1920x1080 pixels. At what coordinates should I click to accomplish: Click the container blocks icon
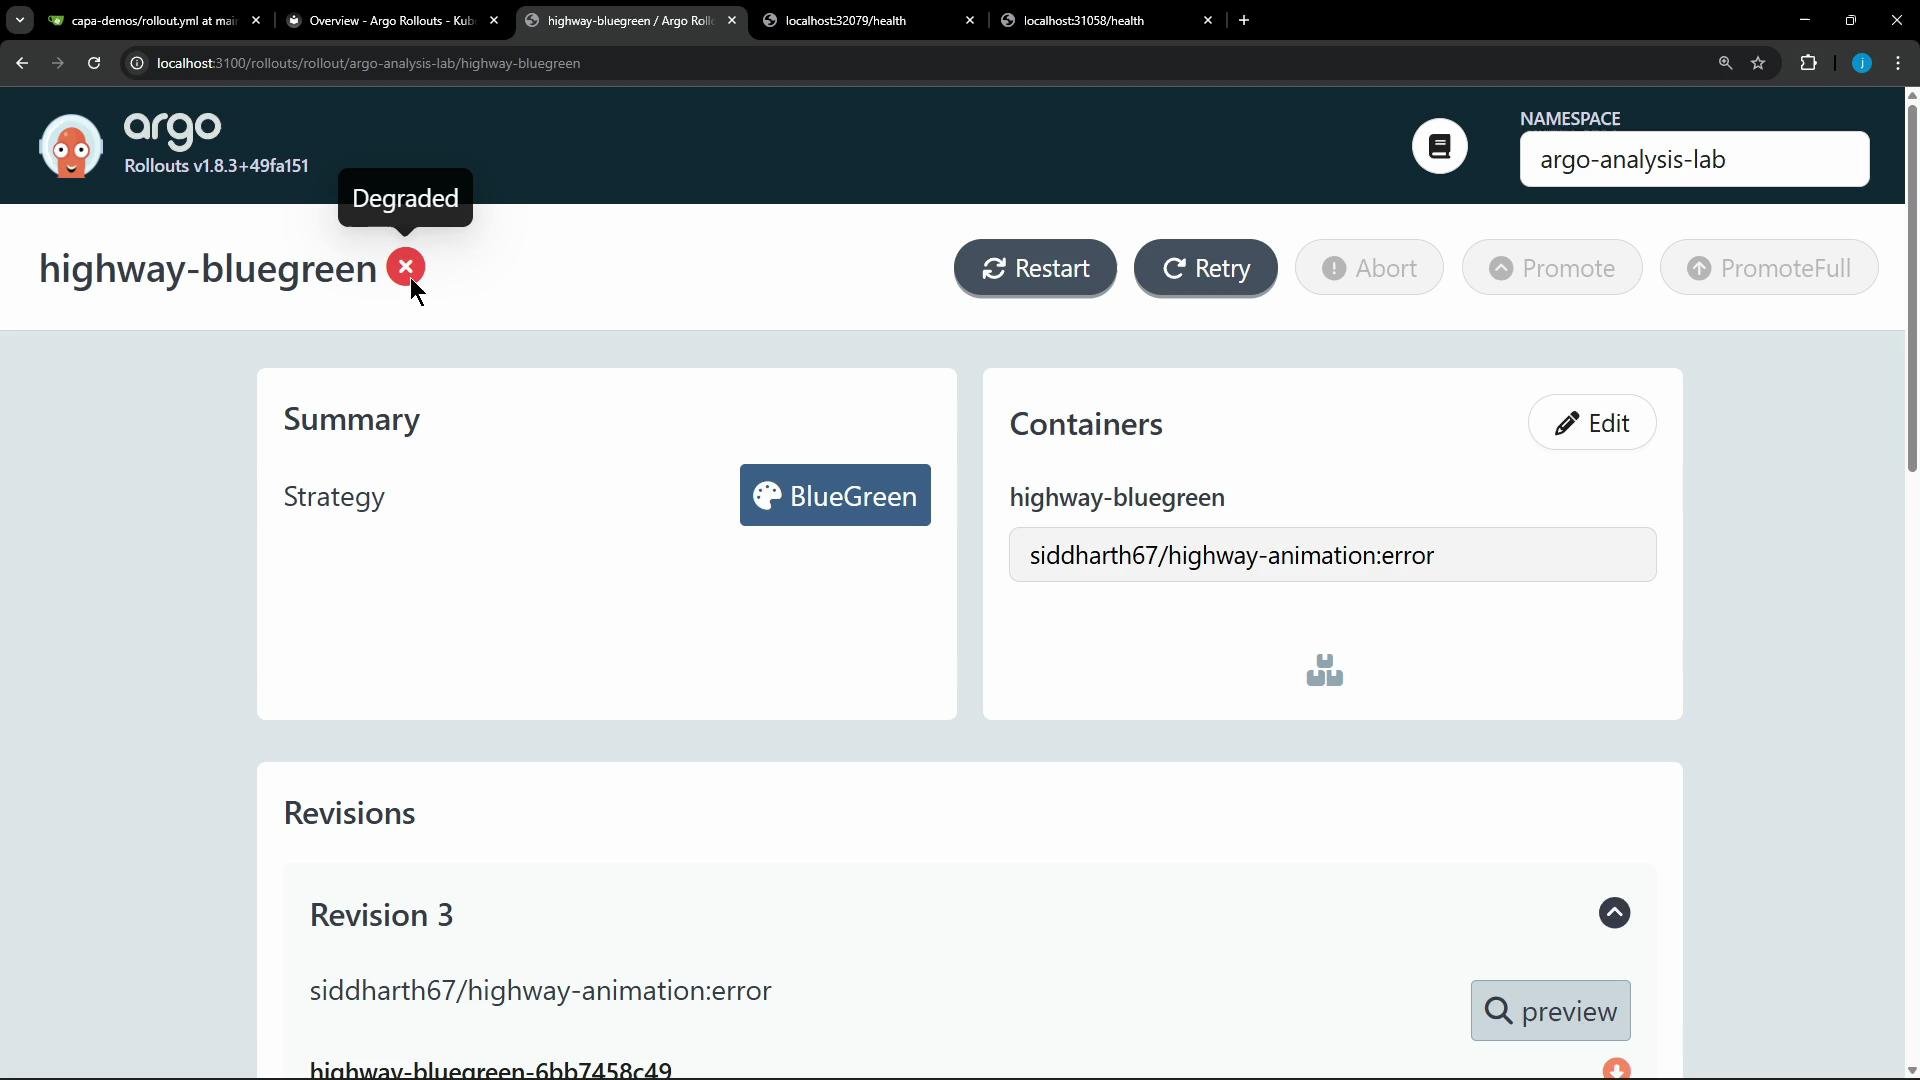pyautogui.click(x=1325, y=670)
